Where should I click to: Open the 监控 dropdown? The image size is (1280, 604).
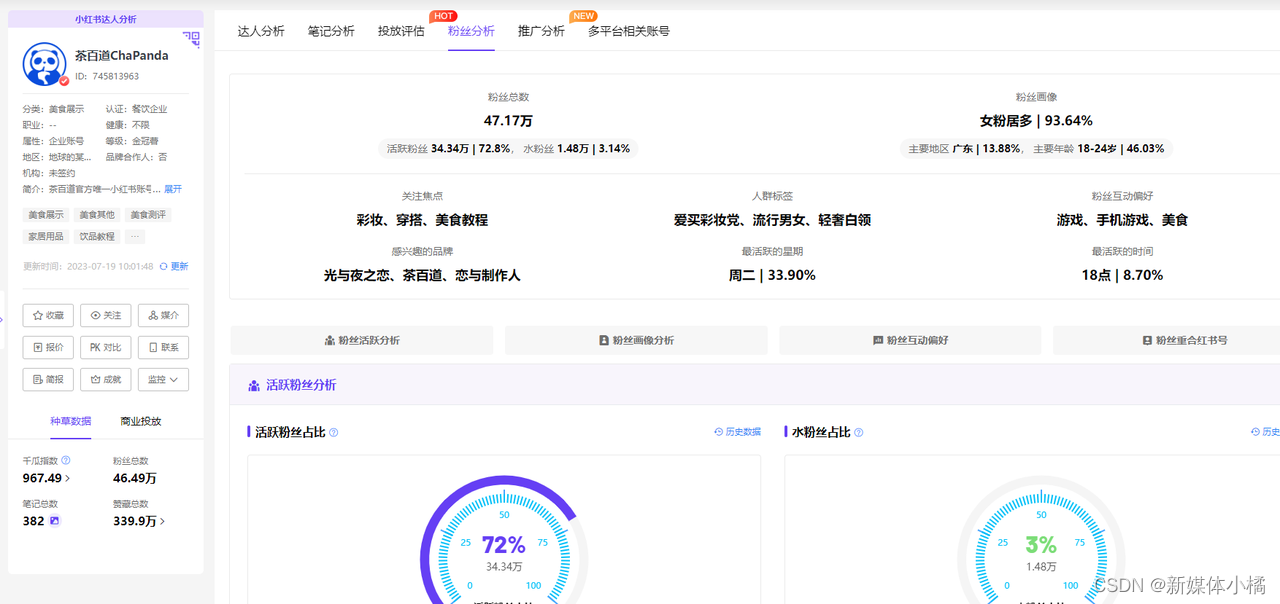tap(163, 379)
